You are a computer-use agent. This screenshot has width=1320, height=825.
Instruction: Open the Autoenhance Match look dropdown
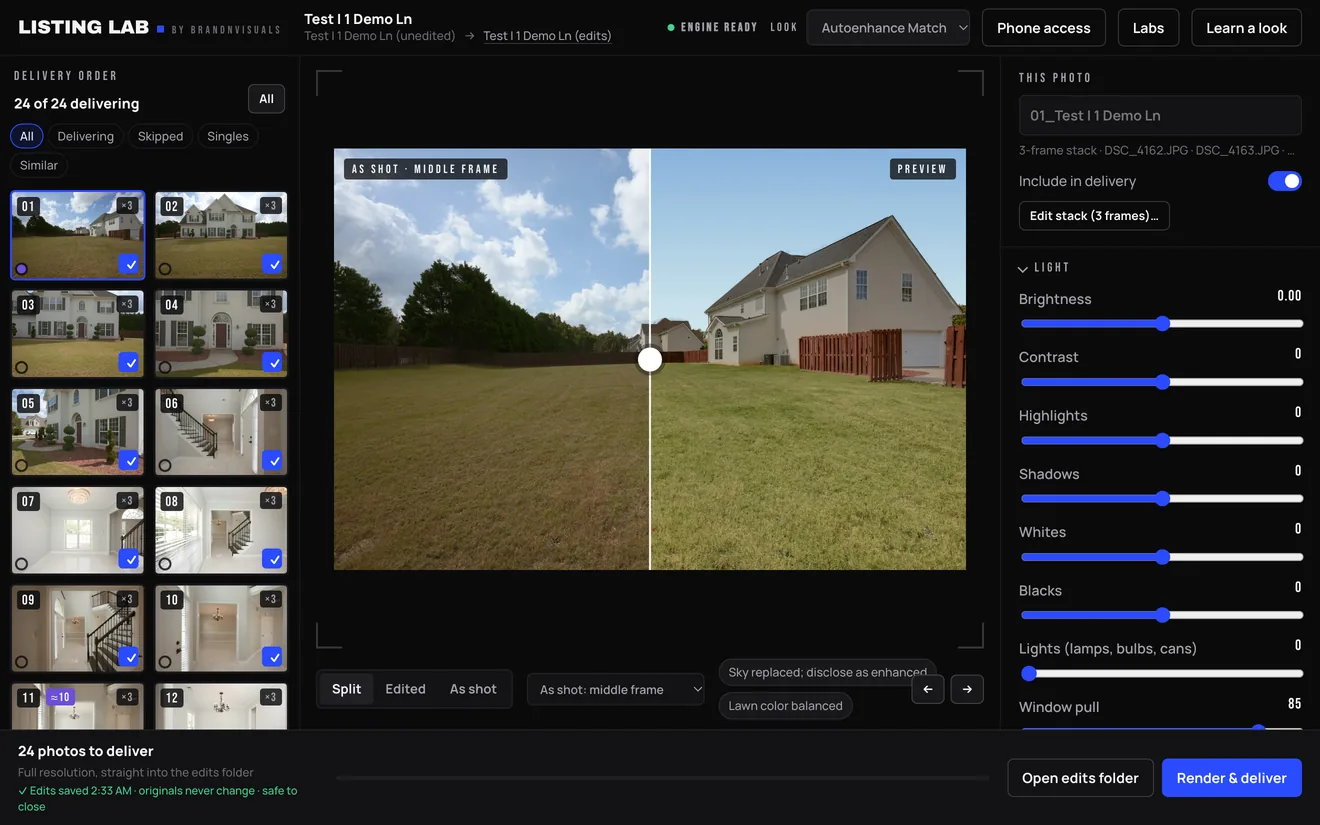[888, 28]
